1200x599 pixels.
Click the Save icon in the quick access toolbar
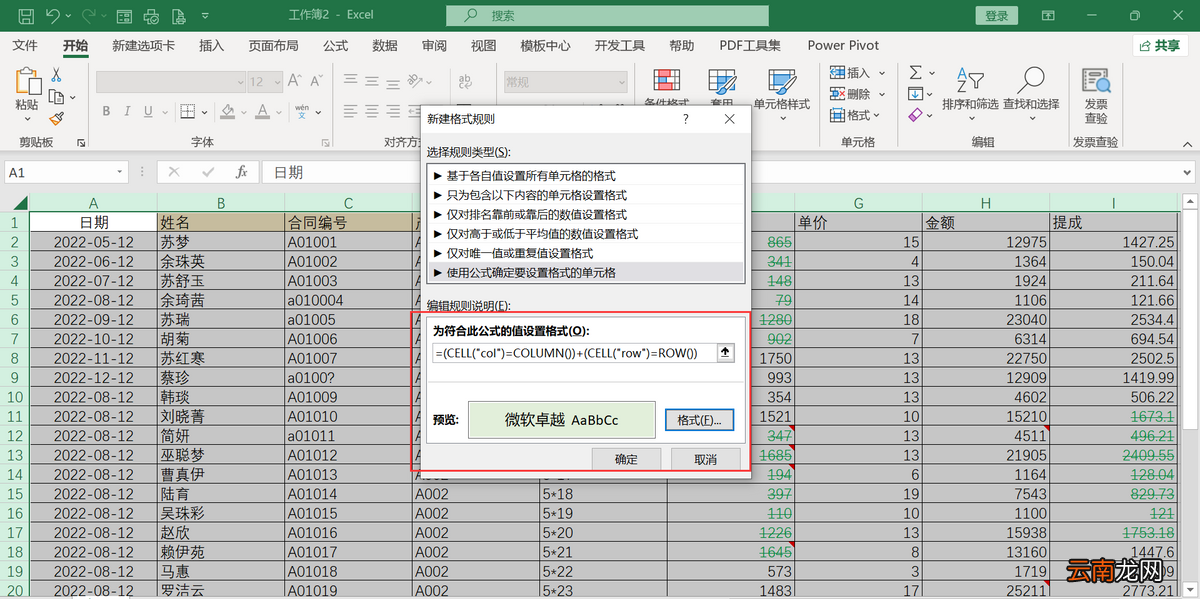(x=25, y=16)
